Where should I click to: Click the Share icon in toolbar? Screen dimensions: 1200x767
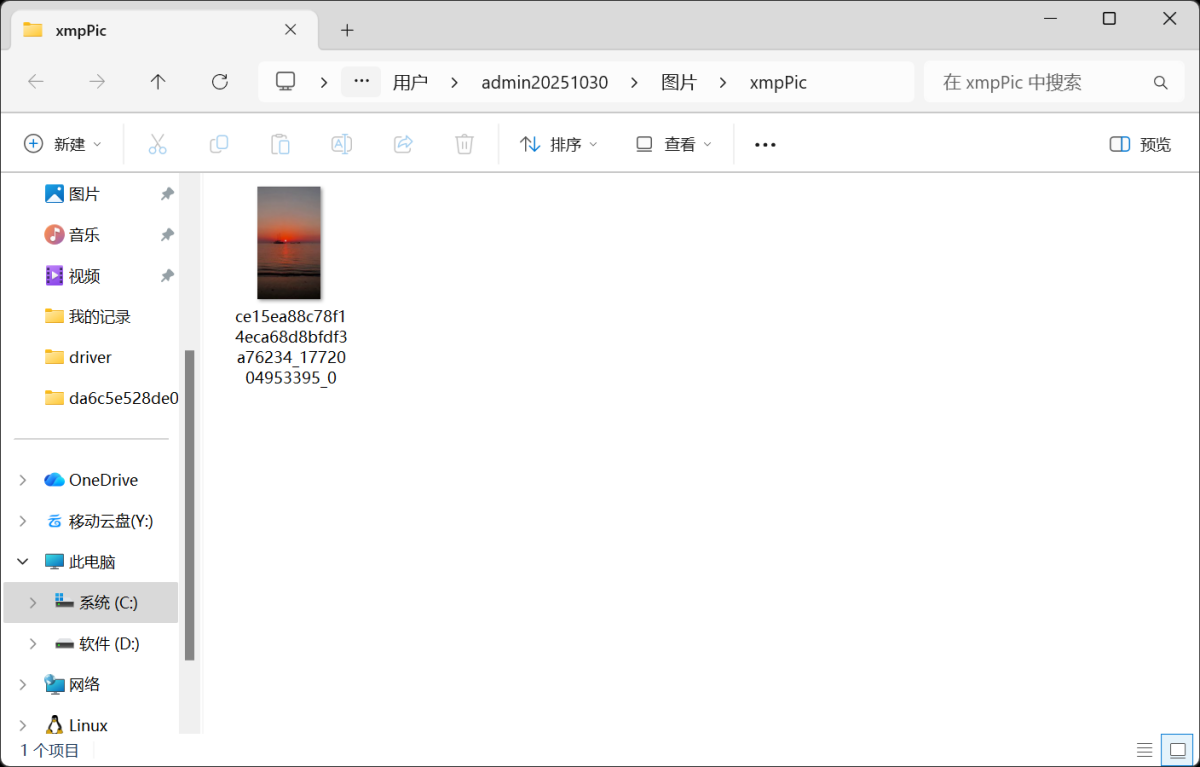click(x=403, y=144)
